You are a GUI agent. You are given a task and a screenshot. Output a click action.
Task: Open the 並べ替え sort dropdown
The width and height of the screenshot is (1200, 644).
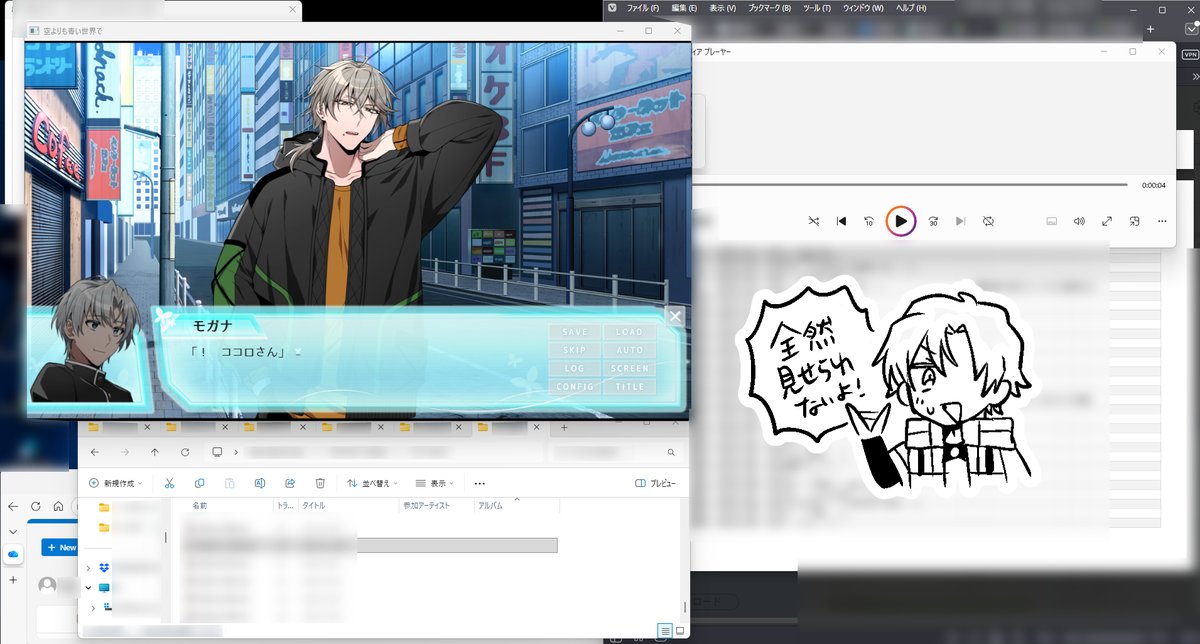(x=373, y=483)
